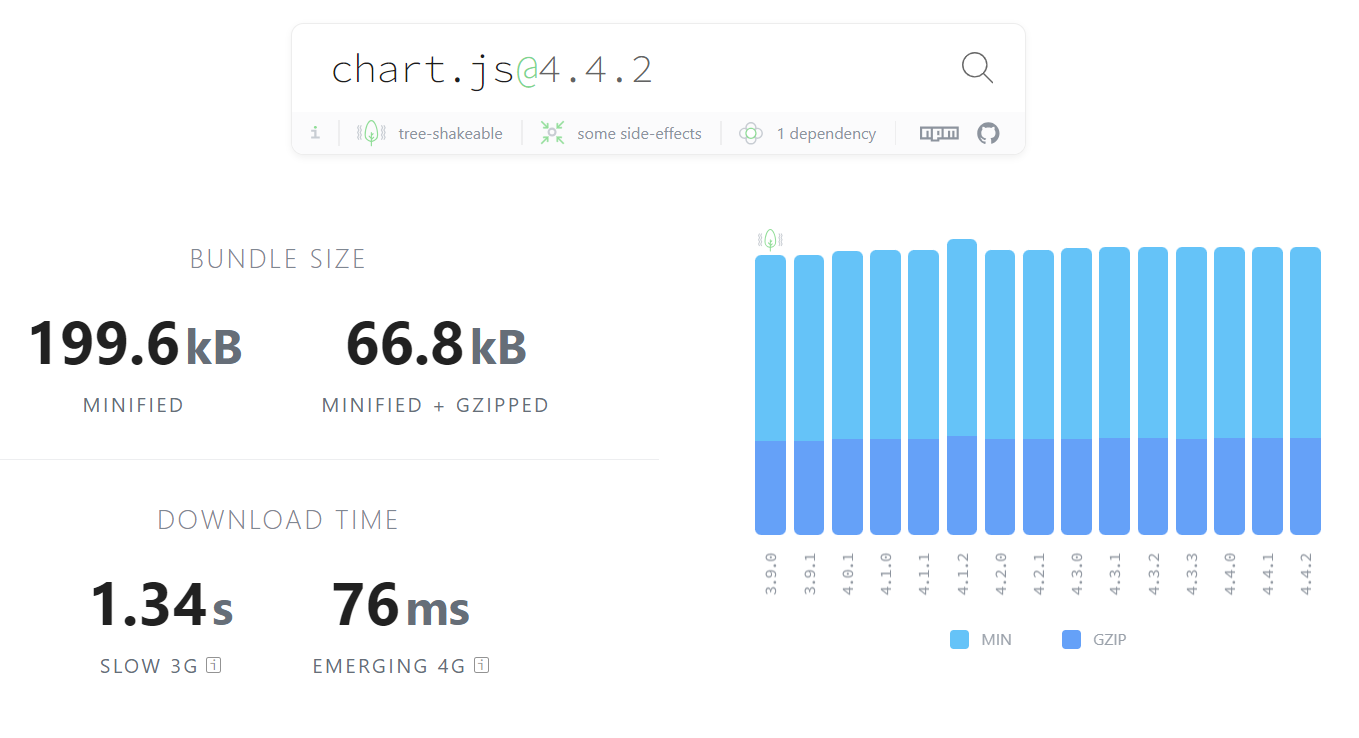Open the npm package page icon
This screenshot has width=1359, height=738.
point(939,133)
